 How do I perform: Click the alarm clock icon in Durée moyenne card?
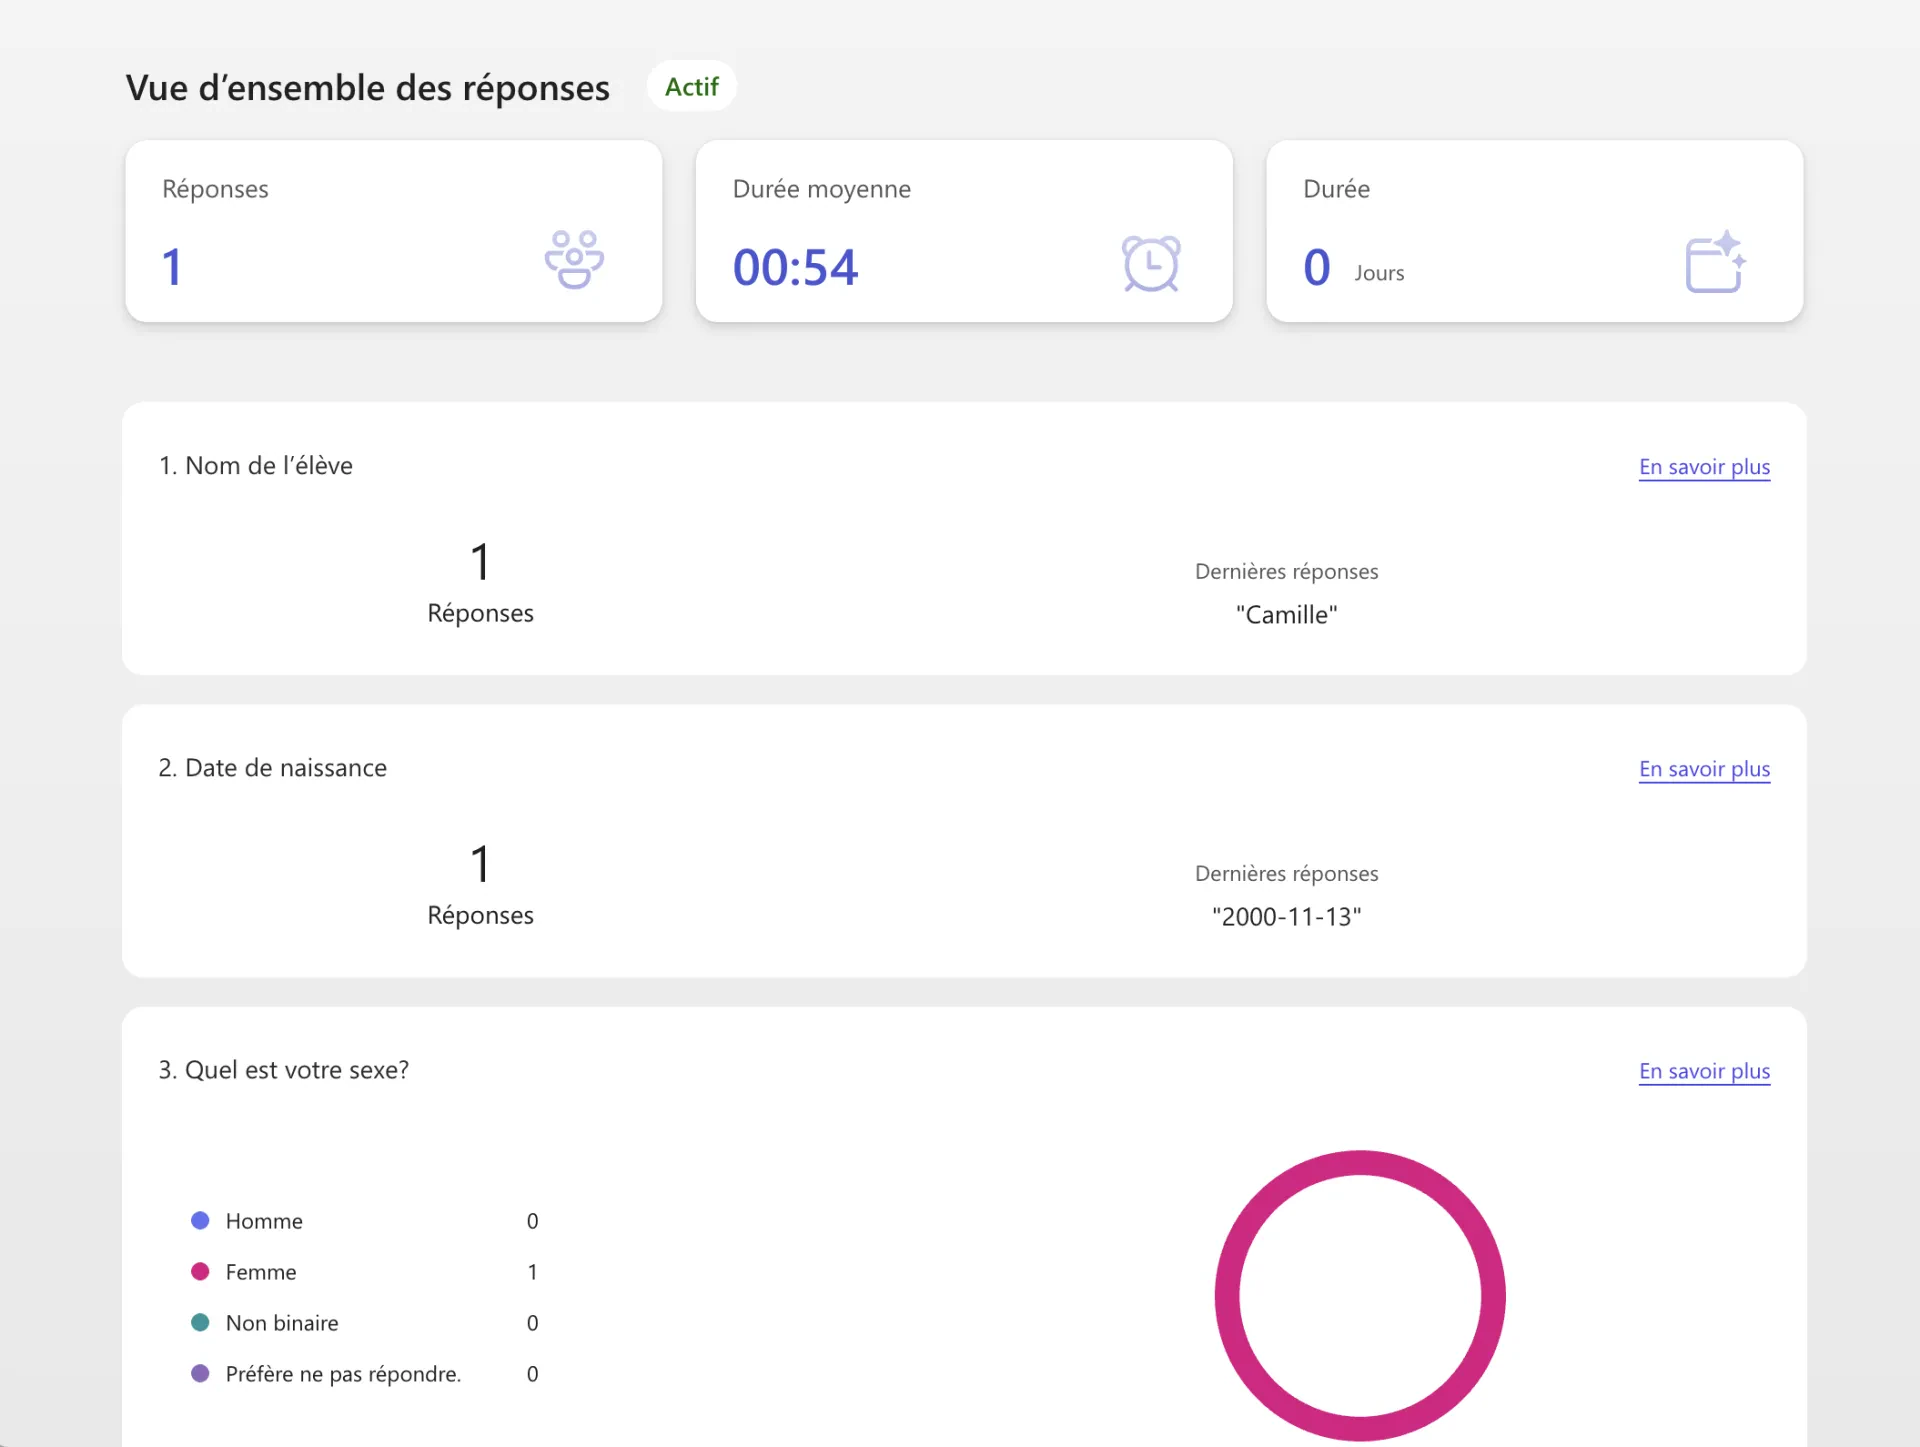click(1151, 263)
